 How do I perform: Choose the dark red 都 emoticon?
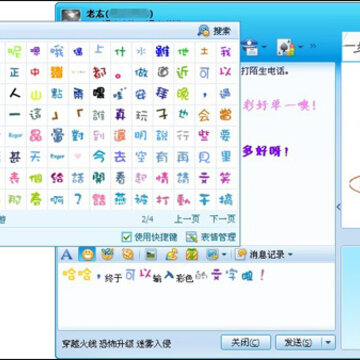pyautogui.click(x=99, y=73)
